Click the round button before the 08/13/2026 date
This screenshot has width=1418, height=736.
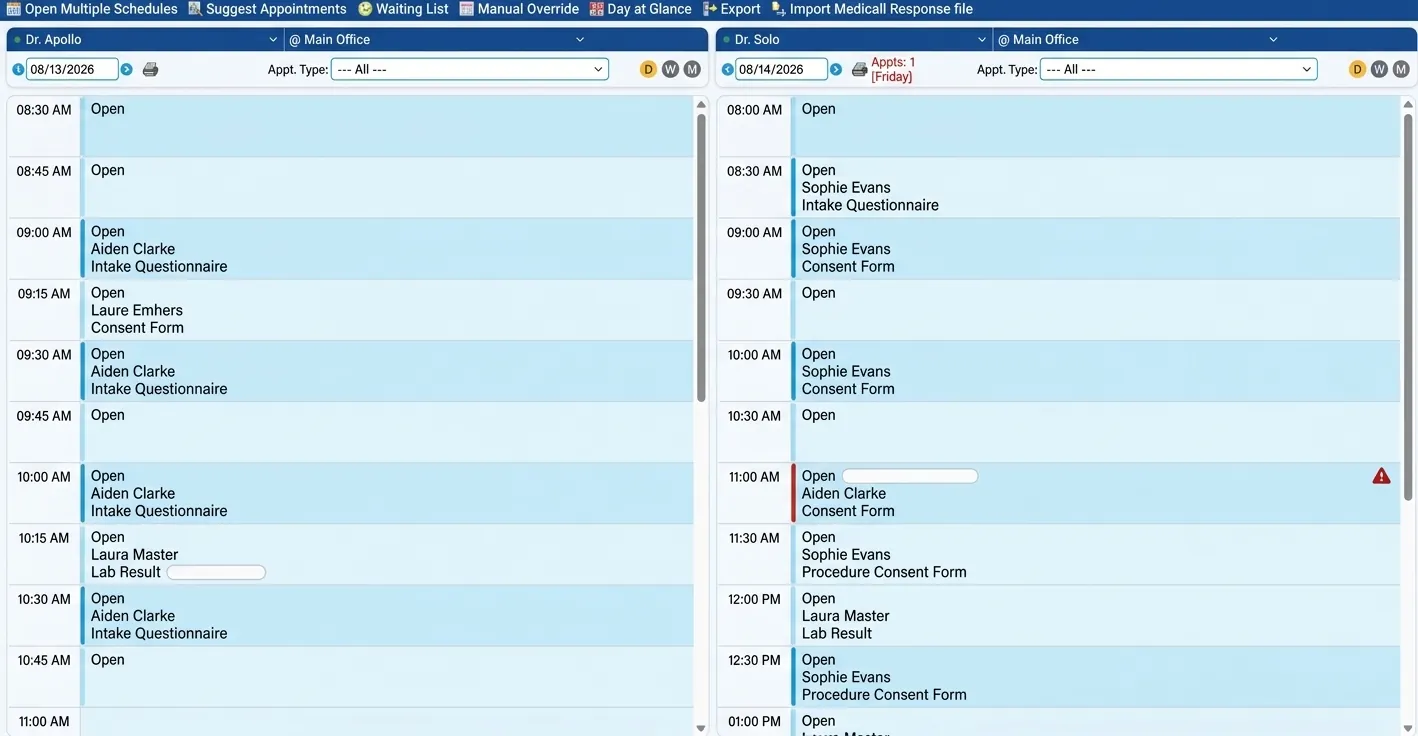tap(18, 69)
